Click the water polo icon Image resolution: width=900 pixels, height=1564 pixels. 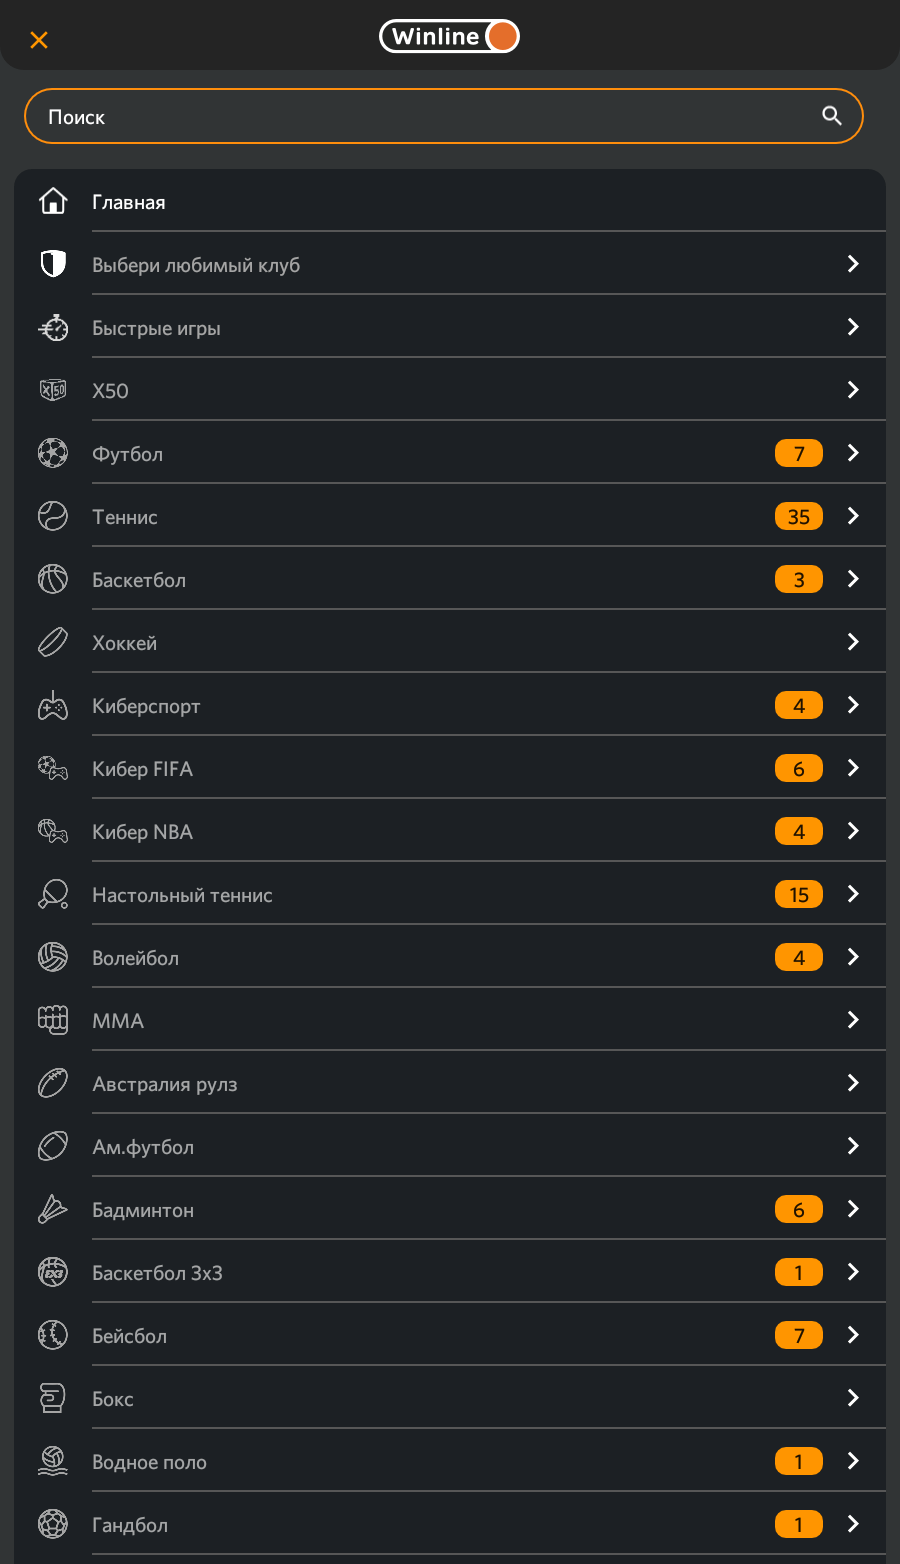click(x=53, y=1461)
